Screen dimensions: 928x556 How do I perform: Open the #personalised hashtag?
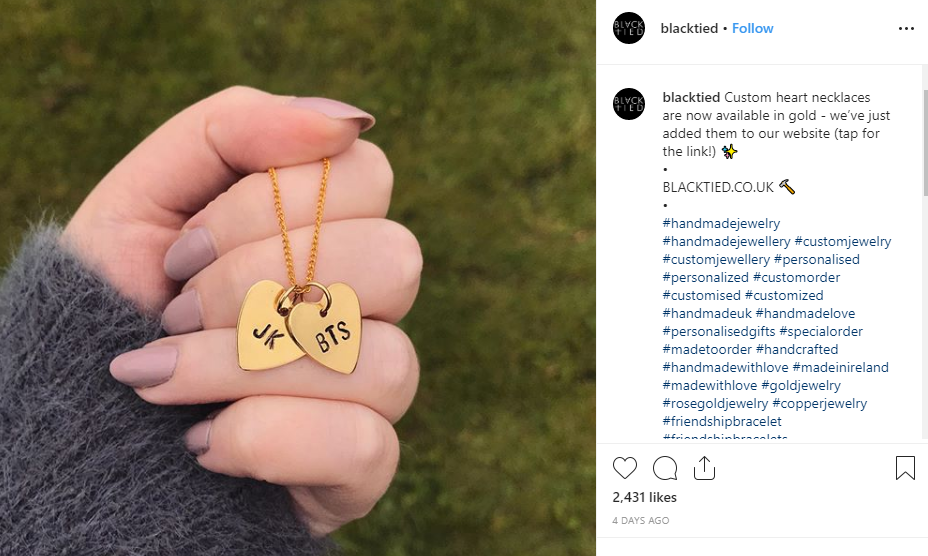(x=816, y=259)
